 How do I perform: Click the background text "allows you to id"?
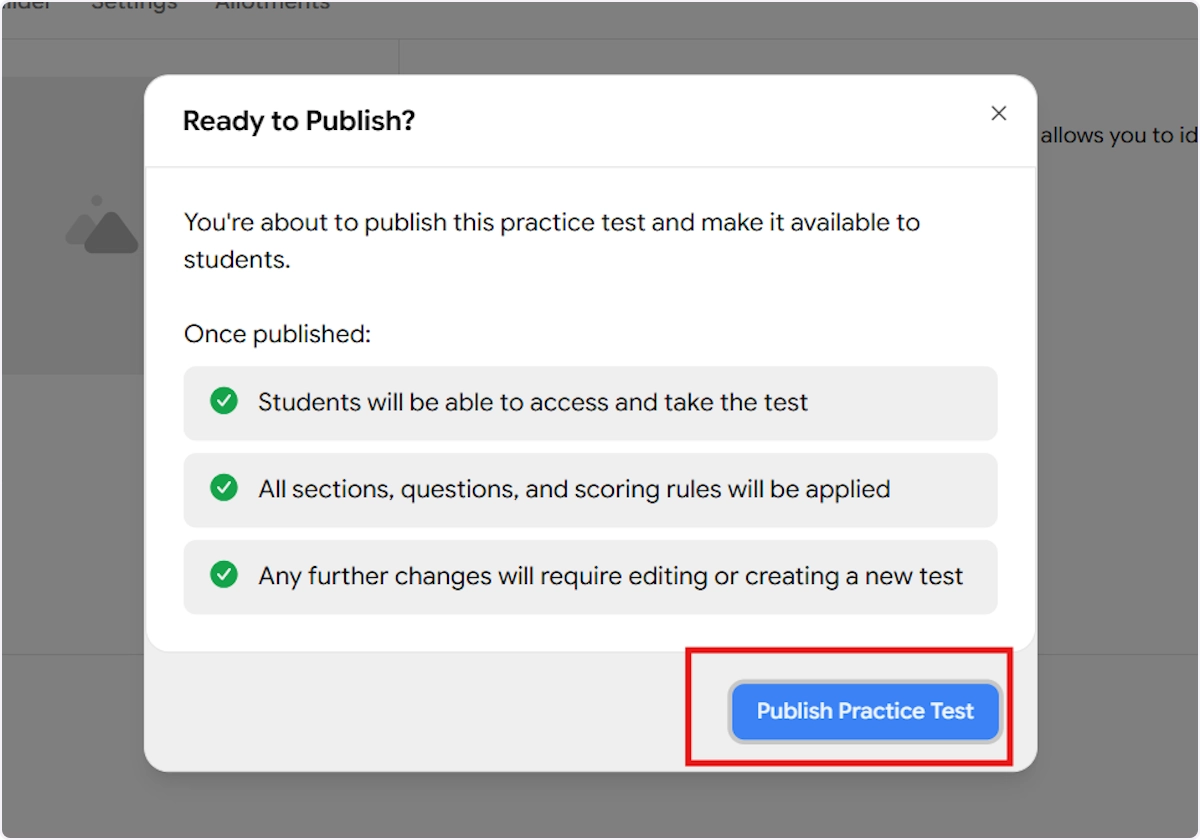tap(1118, 136)
